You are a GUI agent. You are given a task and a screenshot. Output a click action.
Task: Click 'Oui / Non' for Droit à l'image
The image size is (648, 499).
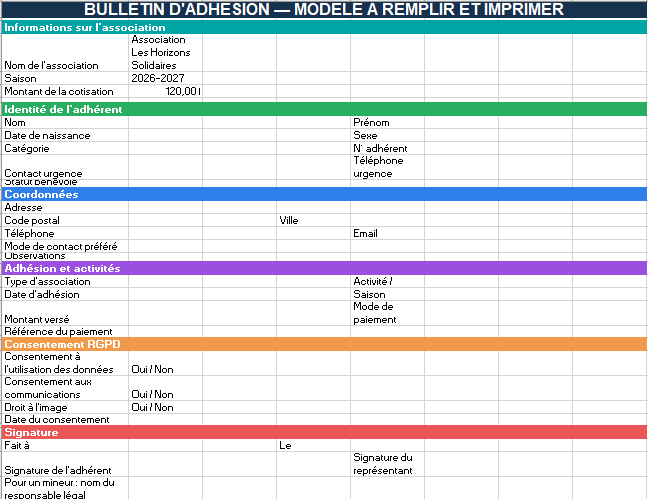tap(165, 407)
